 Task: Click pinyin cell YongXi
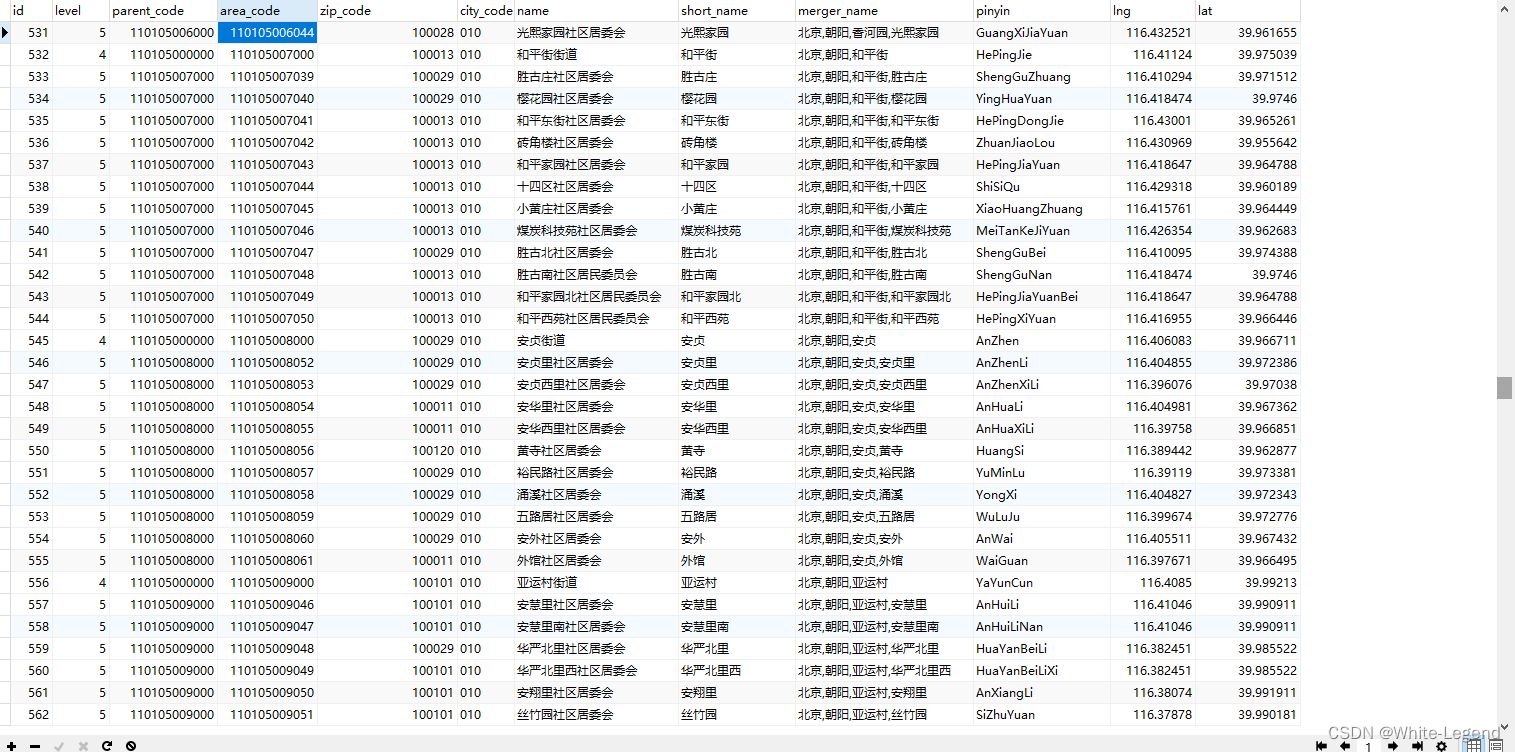pyautogui.click(x=1042, y=495)
